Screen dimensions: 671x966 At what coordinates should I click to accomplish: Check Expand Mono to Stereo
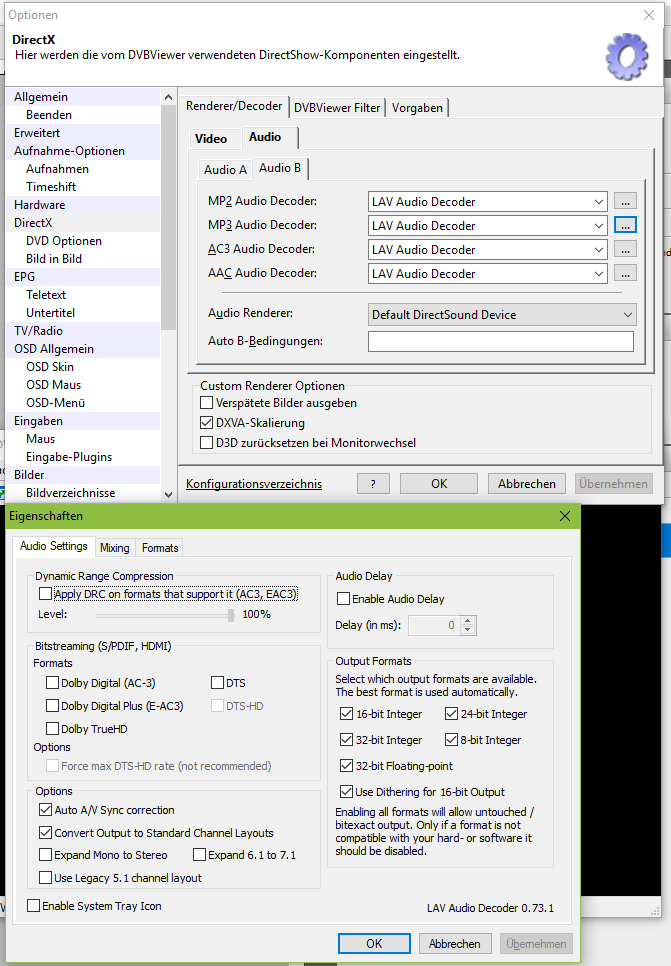[45, 855]
